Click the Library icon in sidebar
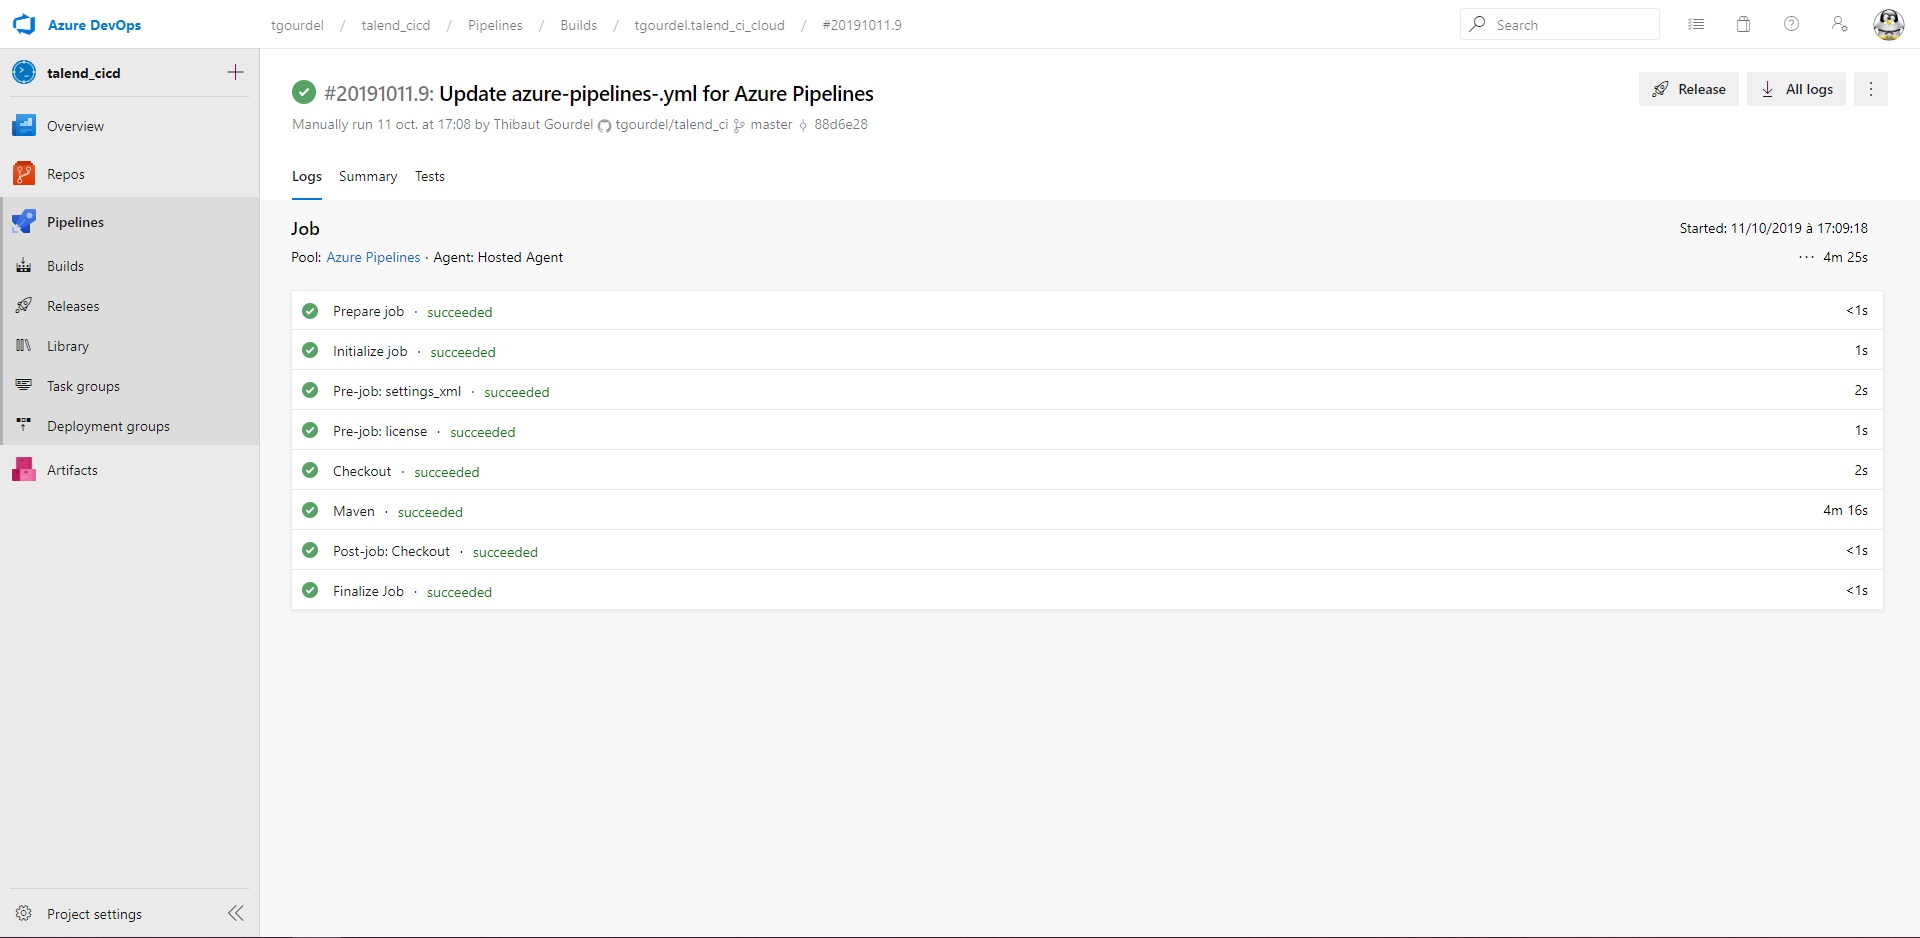Viewport: 1920px width, 938px height. point(24,346)
